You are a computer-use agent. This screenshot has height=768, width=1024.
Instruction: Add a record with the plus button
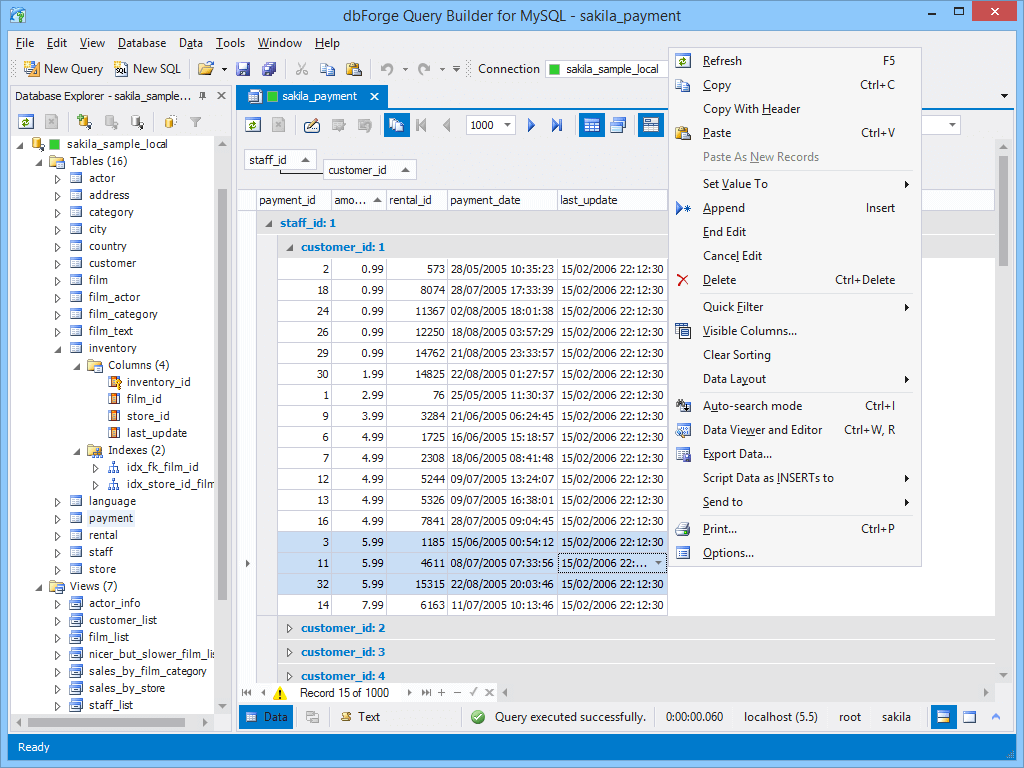[441, 692]
